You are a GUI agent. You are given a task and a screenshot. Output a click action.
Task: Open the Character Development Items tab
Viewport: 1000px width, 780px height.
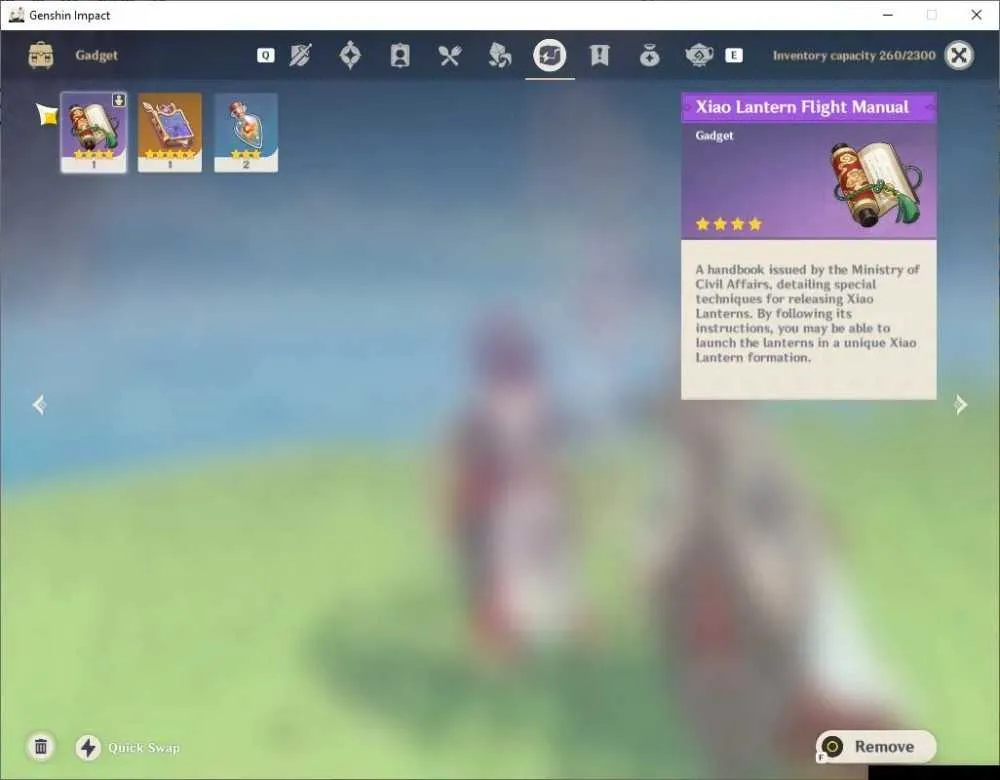400,55
